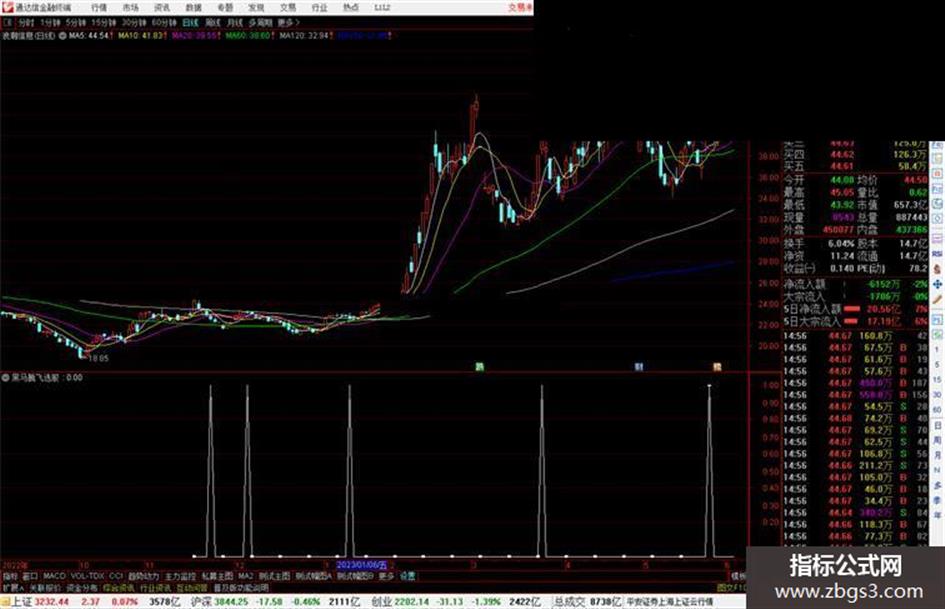The height and width of the screenshot is (609, 945).
Task: Click the money bag icon in right toolbar
Action: (x=937, y=269)
